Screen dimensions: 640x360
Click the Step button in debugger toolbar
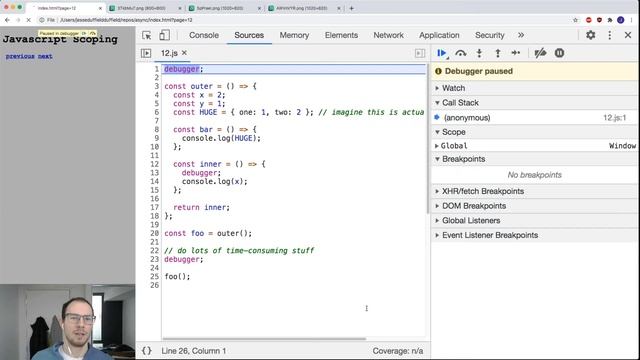coord(516,53)
